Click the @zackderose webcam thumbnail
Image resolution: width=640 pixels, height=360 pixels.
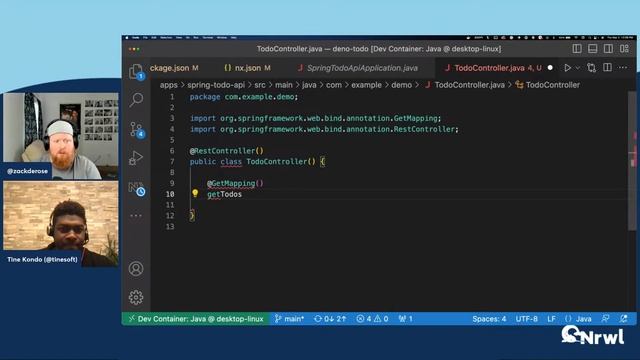pos(61,136)
